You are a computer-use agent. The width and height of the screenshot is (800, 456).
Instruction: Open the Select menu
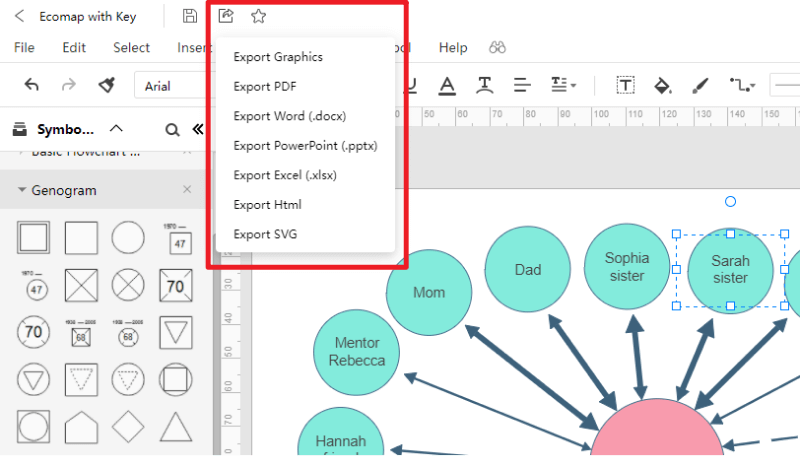[132, 48]
